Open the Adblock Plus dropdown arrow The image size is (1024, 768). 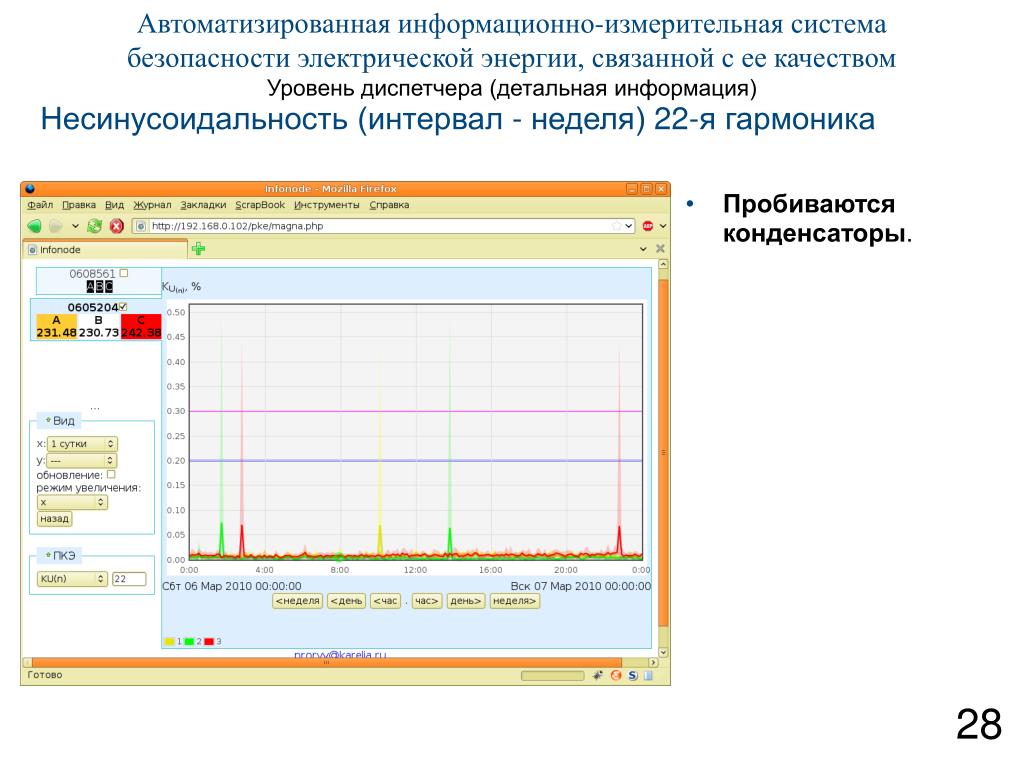(663, 226)
